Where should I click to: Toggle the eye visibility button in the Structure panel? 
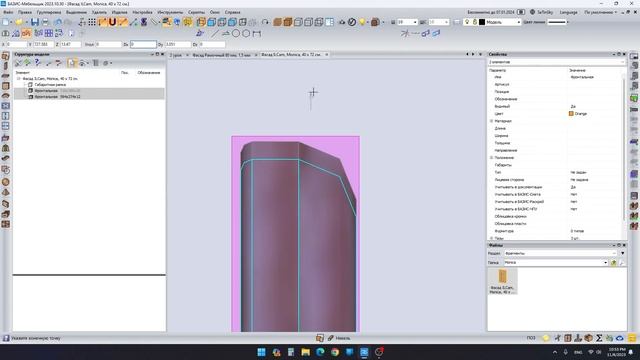coord(82,63)
